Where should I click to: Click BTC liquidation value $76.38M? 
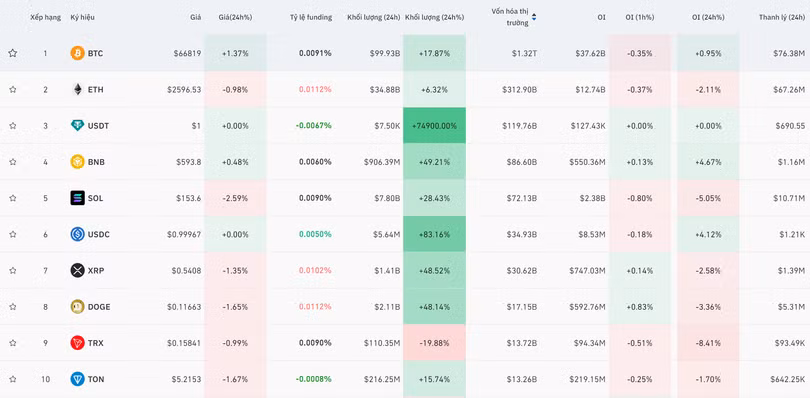(x=789, y=53)
